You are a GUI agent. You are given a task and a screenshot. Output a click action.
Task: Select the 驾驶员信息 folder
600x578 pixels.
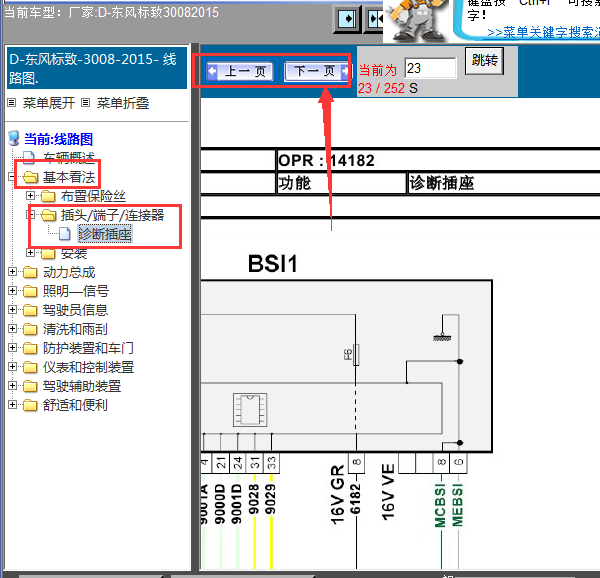coord(75,310)
